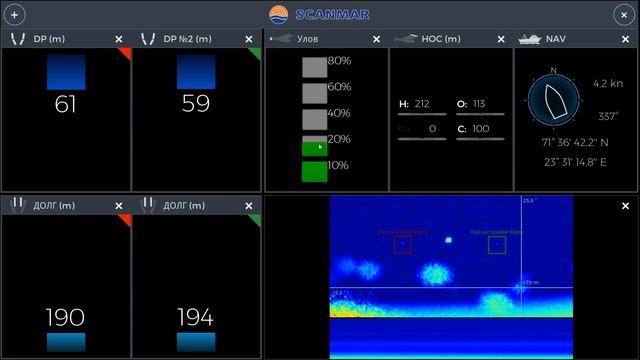Click the NAV panel title
This screenshot has width=640, height=360.
[556, 39]
